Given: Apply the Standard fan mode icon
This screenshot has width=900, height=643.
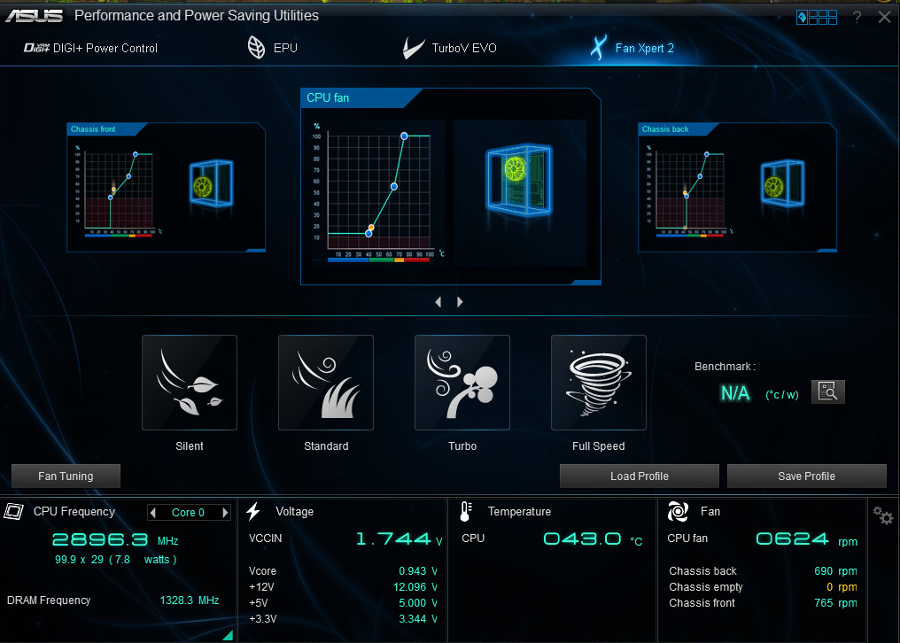Looking at the screenshot, I should click(326, 383).
